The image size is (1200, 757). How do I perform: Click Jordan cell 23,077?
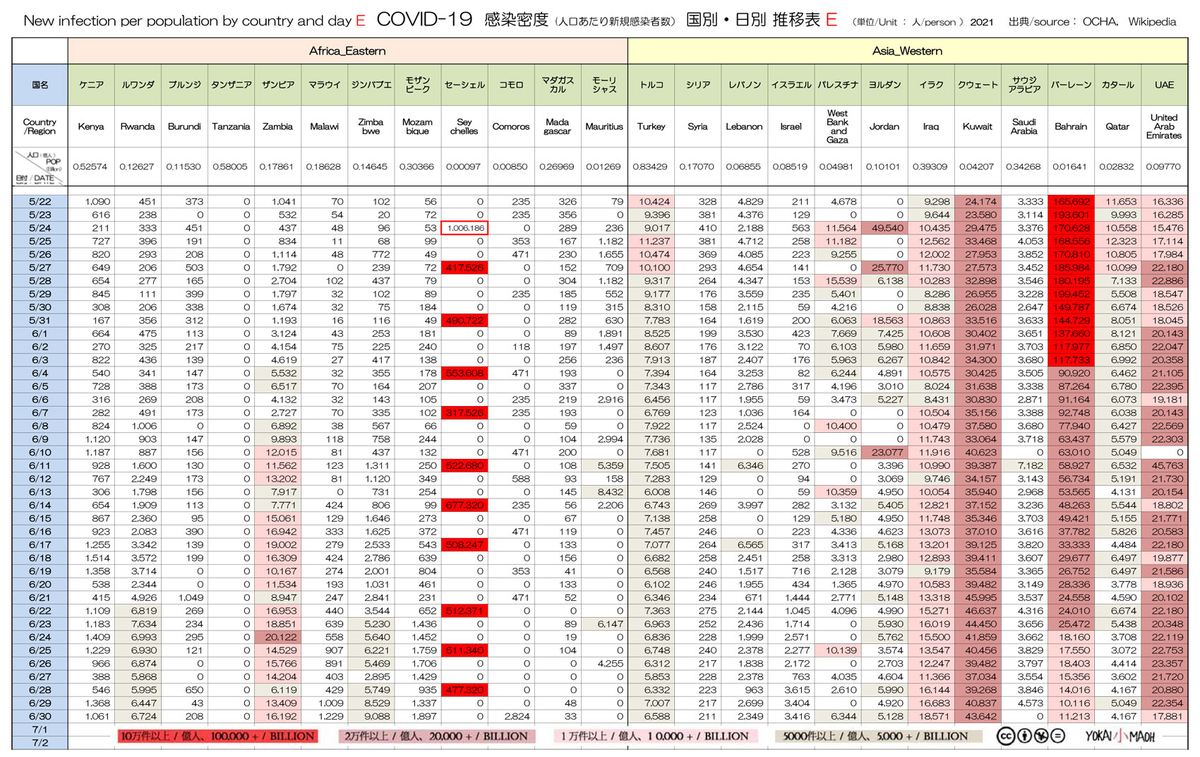pos(884,451)
